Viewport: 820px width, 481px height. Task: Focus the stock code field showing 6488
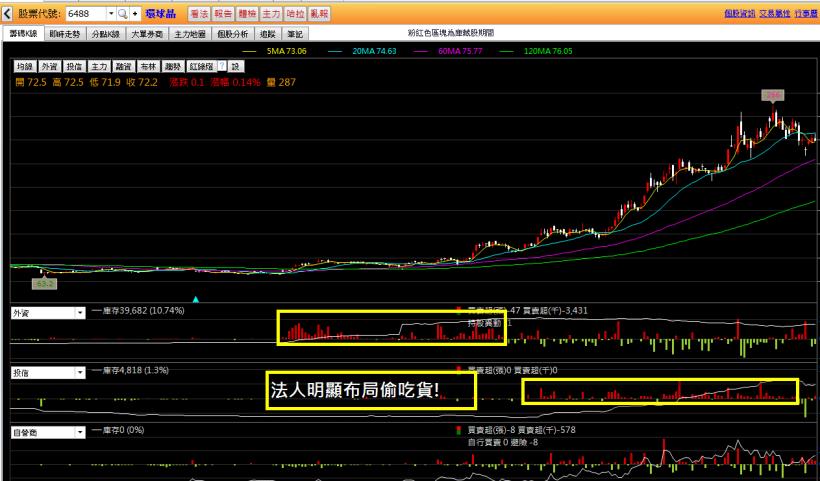[x=86, y=14]
